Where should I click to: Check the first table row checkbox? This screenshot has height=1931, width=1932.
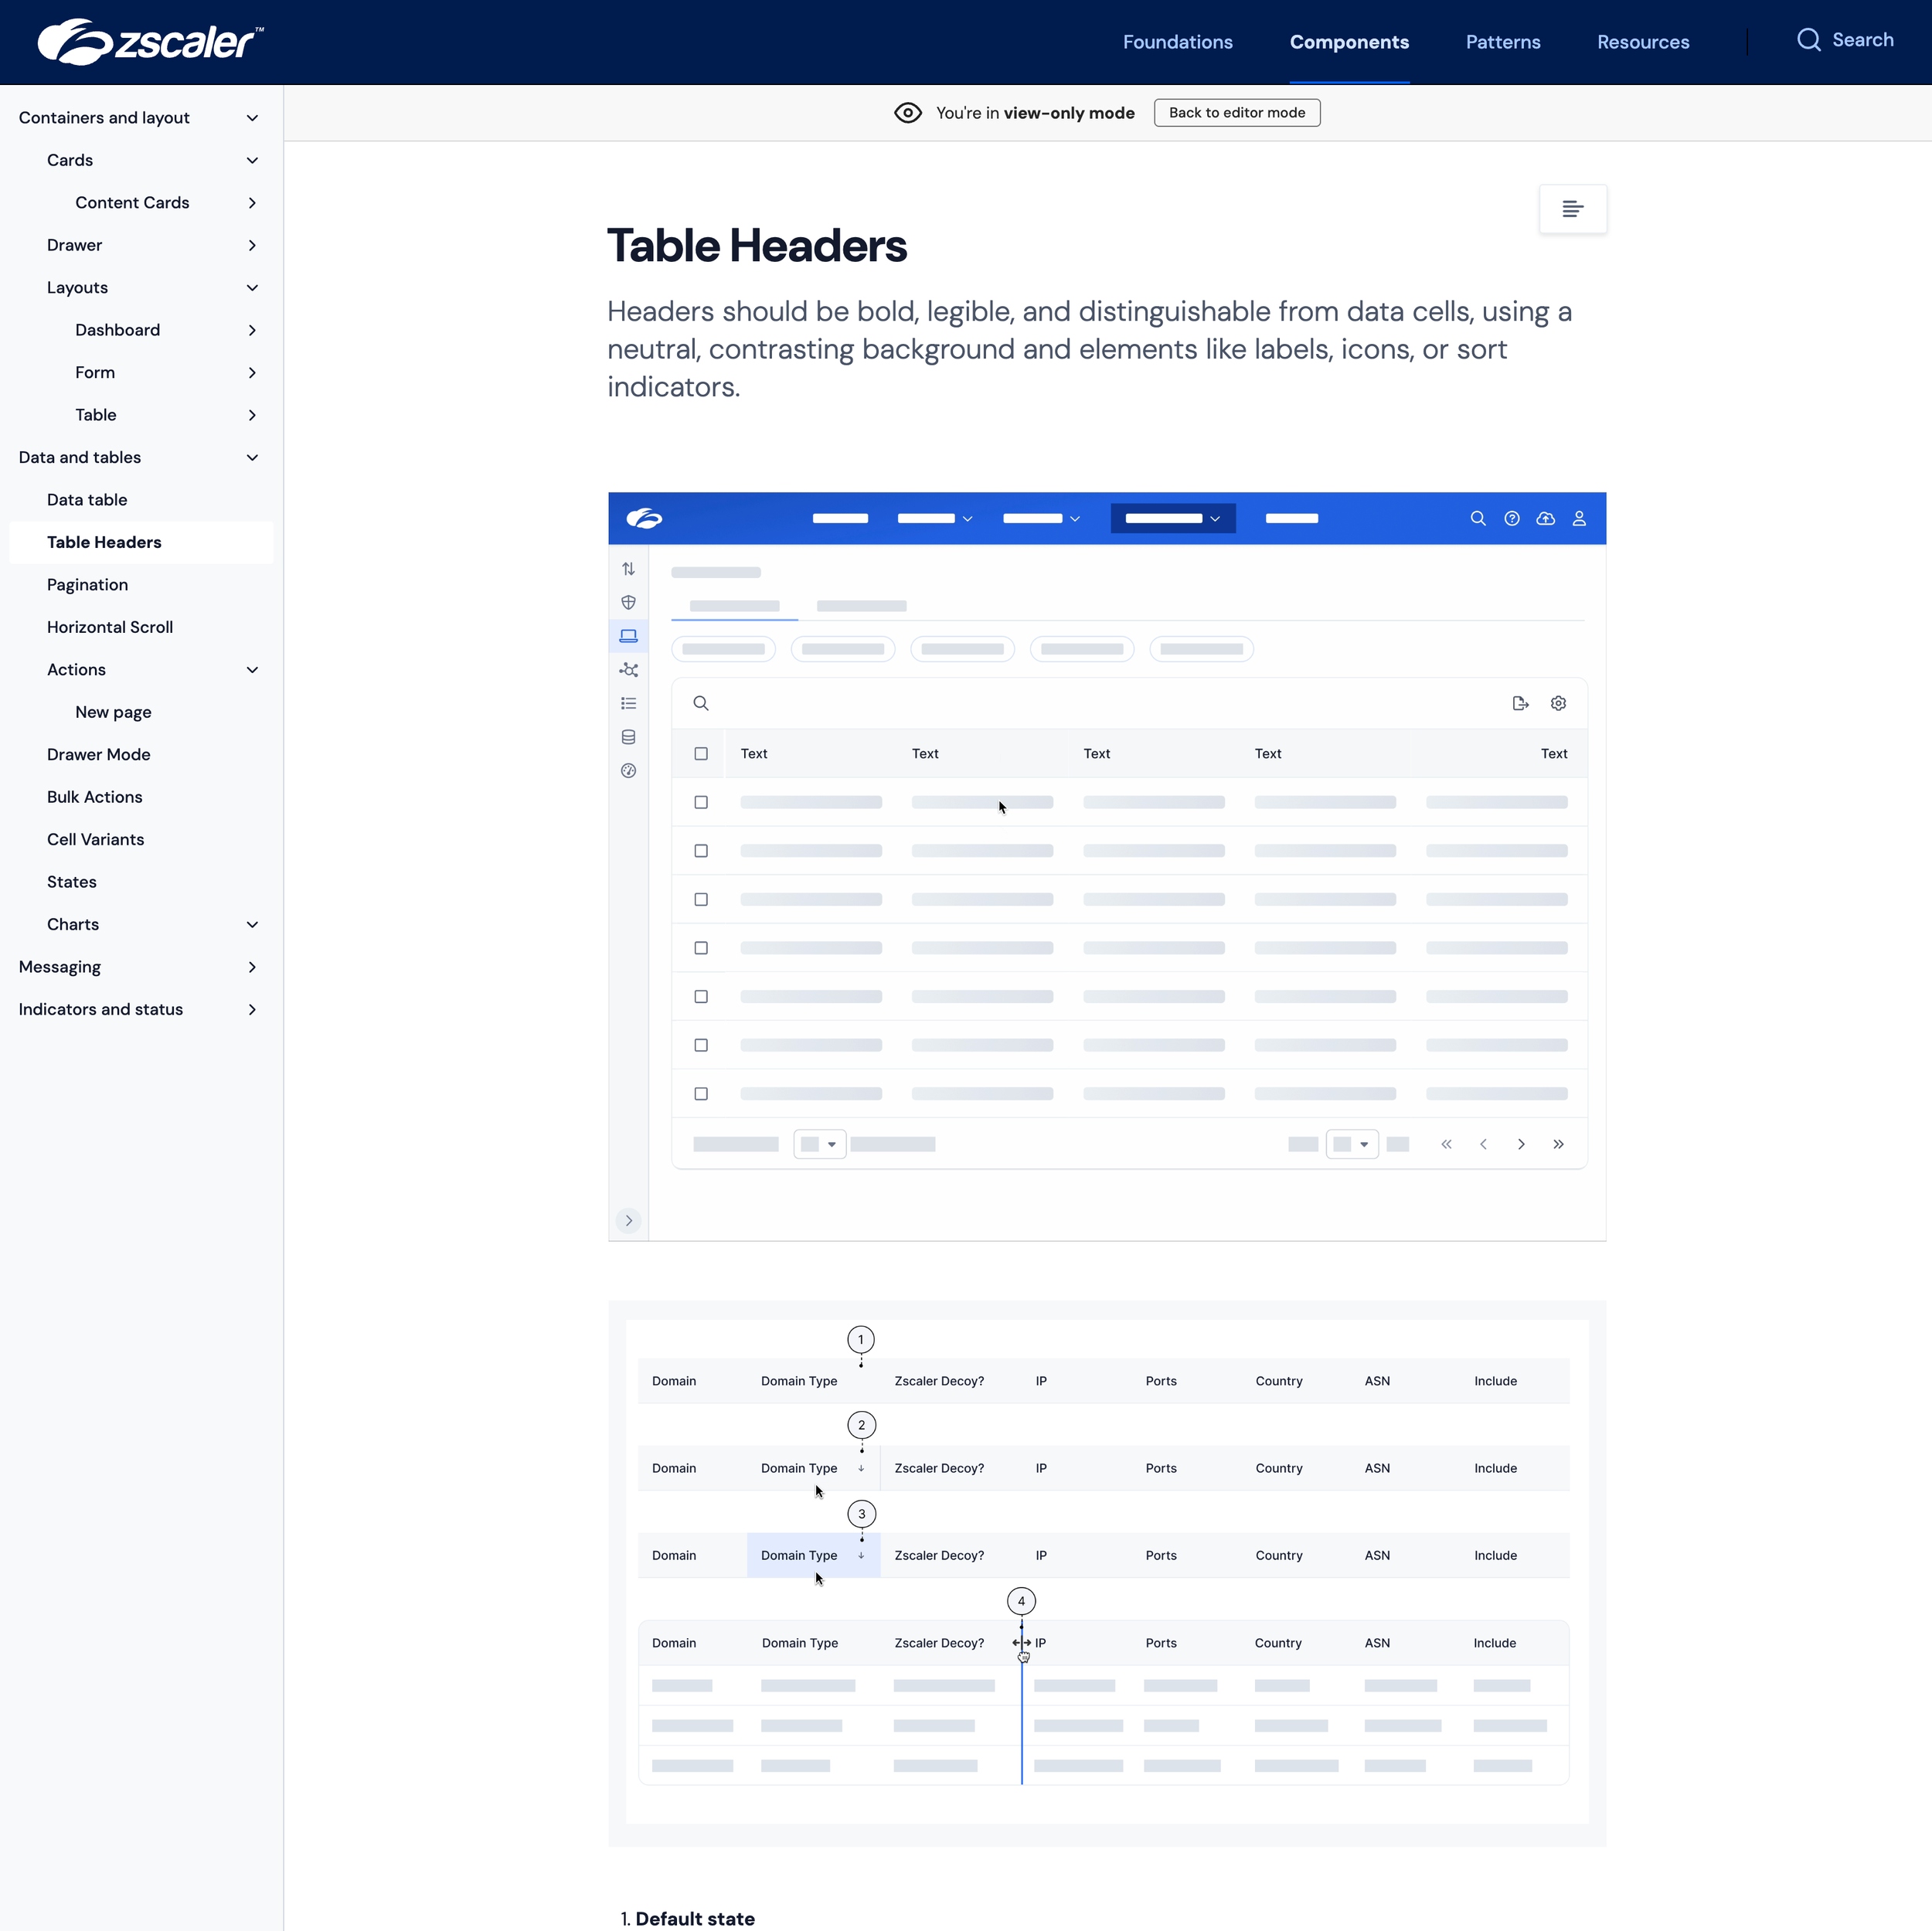coord(701,802)
